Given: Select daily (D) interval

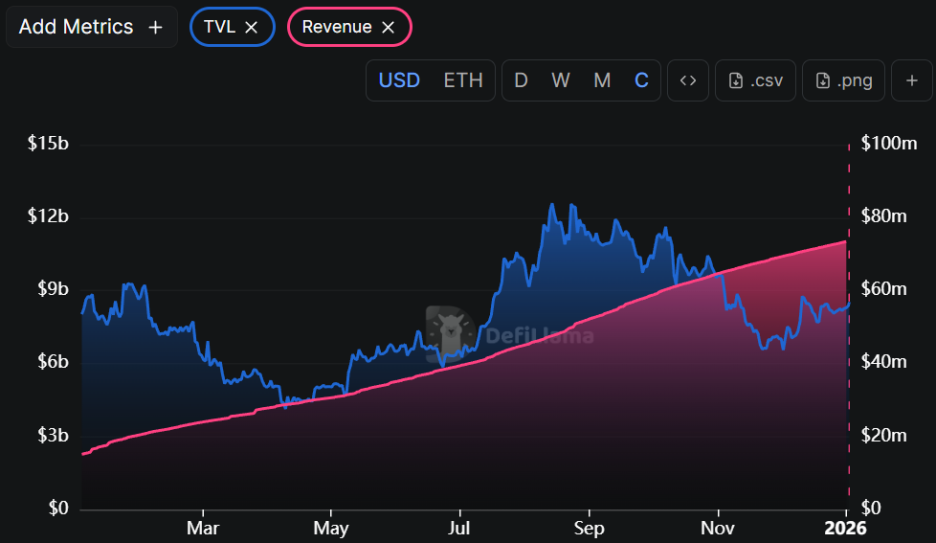Looking at the screenshot, I should coord(521,81).
